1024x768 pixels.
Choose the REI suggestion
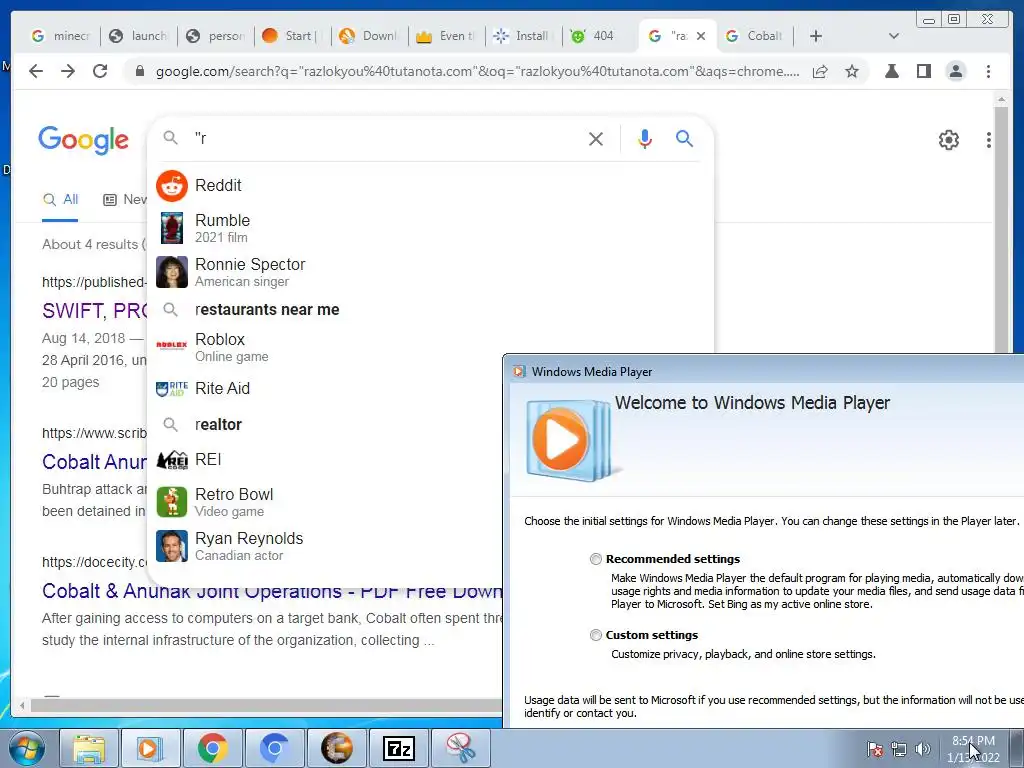[x=327, y=460]
